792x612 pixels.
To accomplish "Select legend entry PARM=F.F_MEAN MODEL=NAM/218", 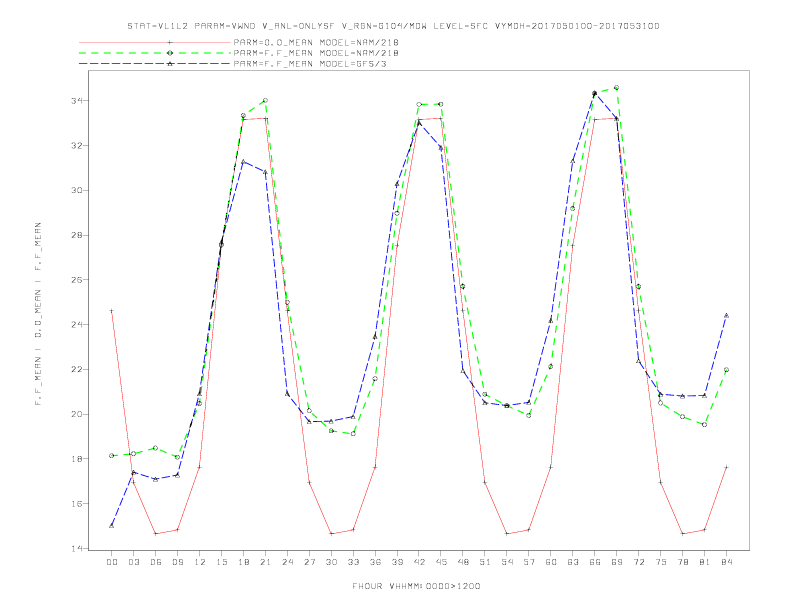I will pyautogui.click(x=316, y=53).
